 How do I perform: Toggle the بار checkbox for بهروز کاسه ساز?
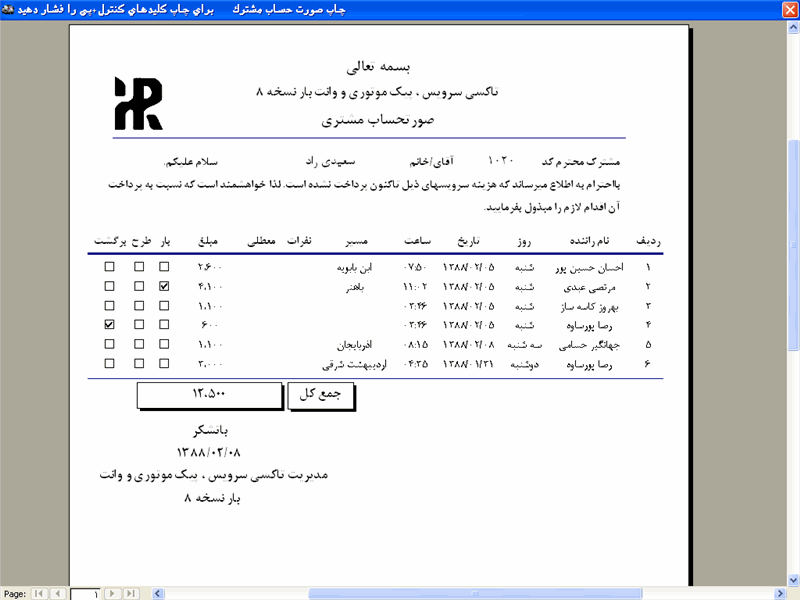point(164,306)
